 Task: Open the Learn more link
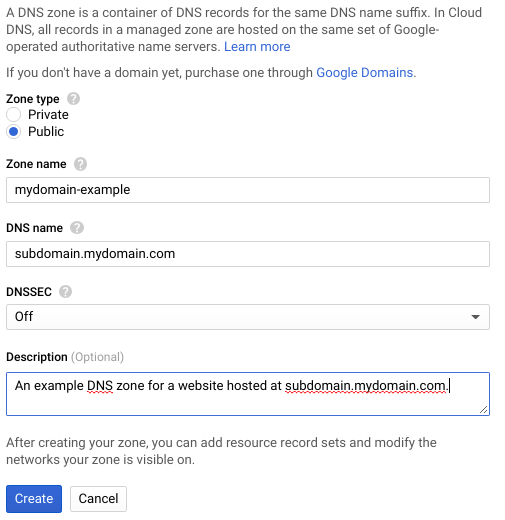point(257,47)
